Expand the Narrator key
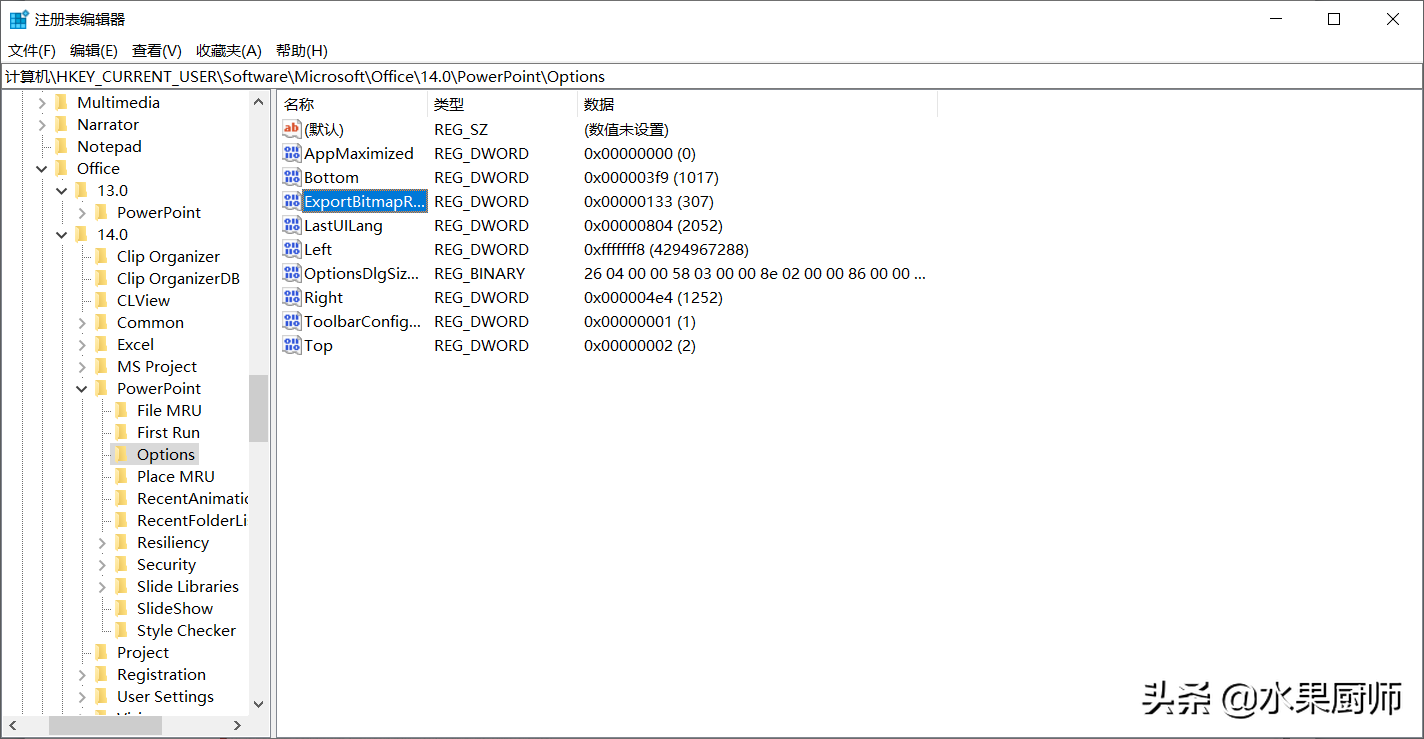Image resolution: width=1424 pixels, height=739 pixels. coord(42,124)
